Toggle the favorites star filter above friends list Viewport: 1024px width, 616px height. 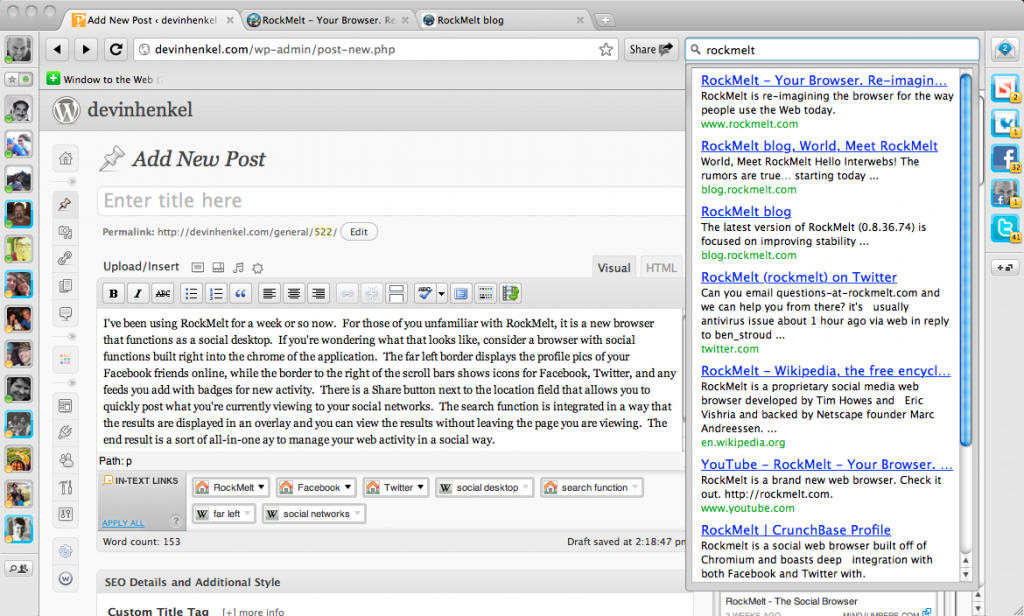click(x=12, y=79)
